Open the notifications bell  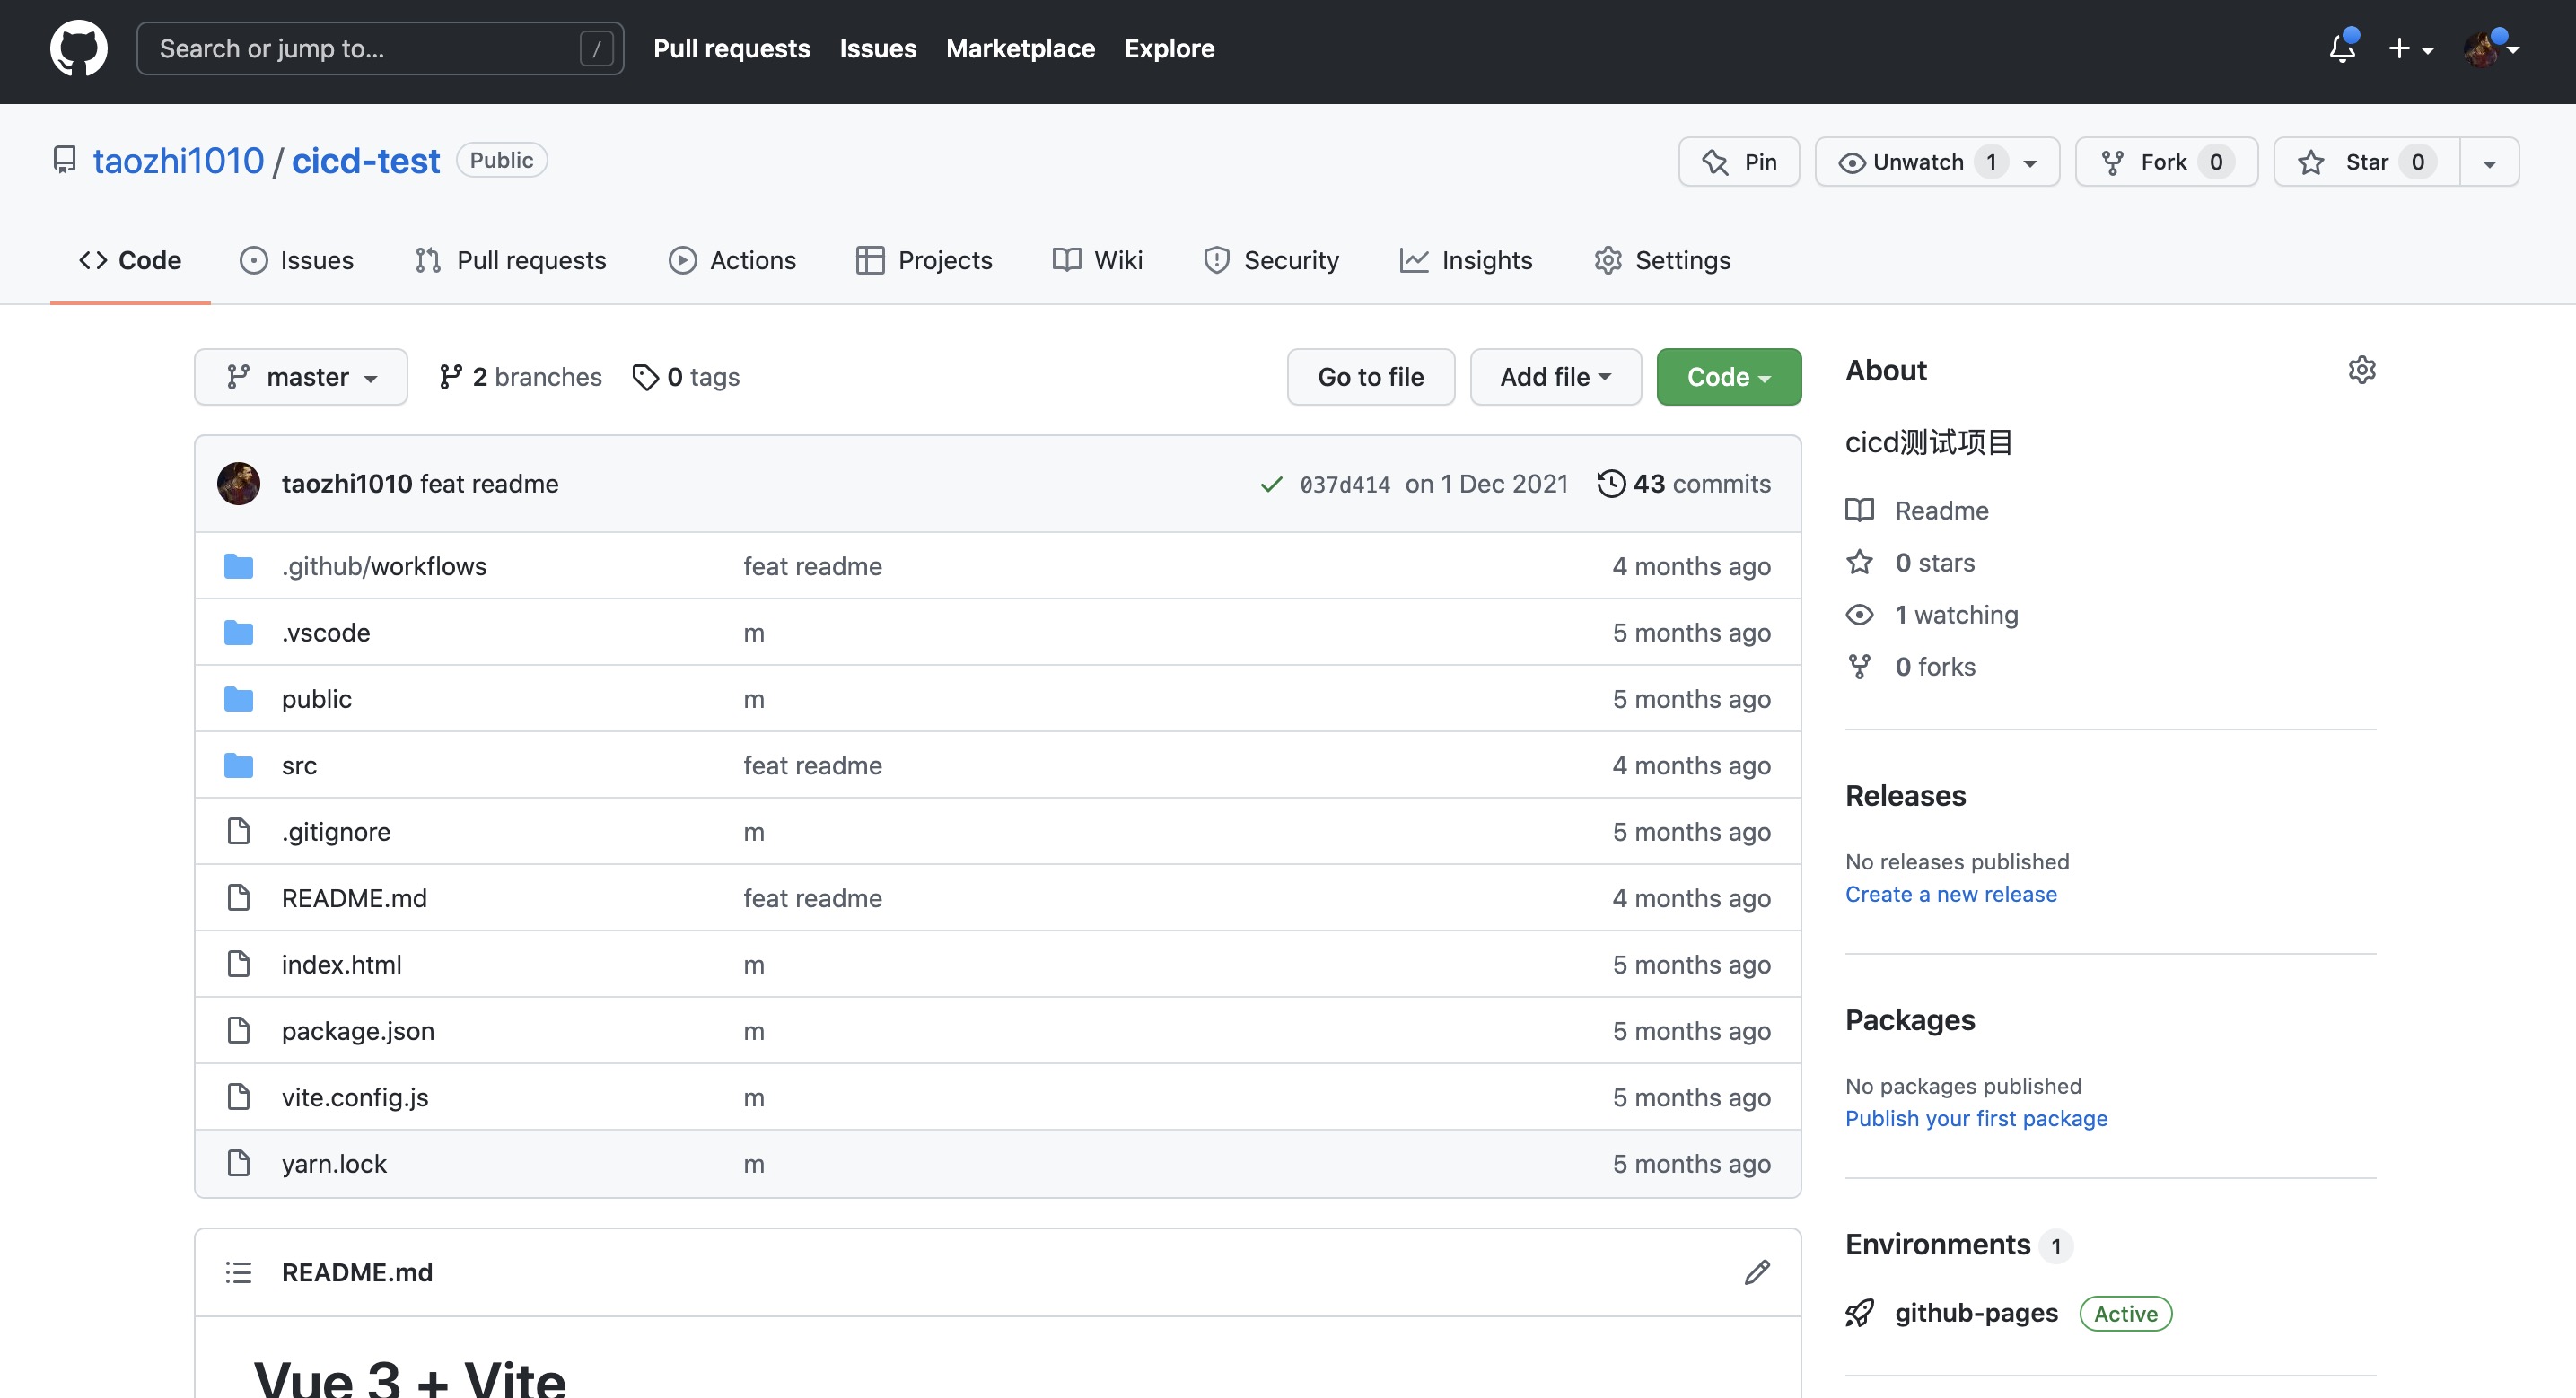2341,48
